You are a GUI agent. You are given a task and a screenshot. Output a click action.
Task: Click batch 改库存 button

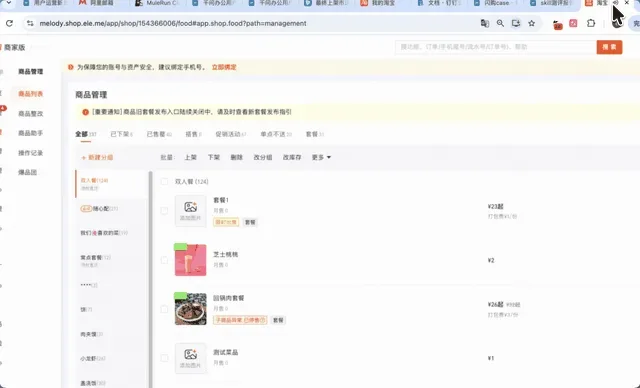pyautogui.click(x=292, y=157)
